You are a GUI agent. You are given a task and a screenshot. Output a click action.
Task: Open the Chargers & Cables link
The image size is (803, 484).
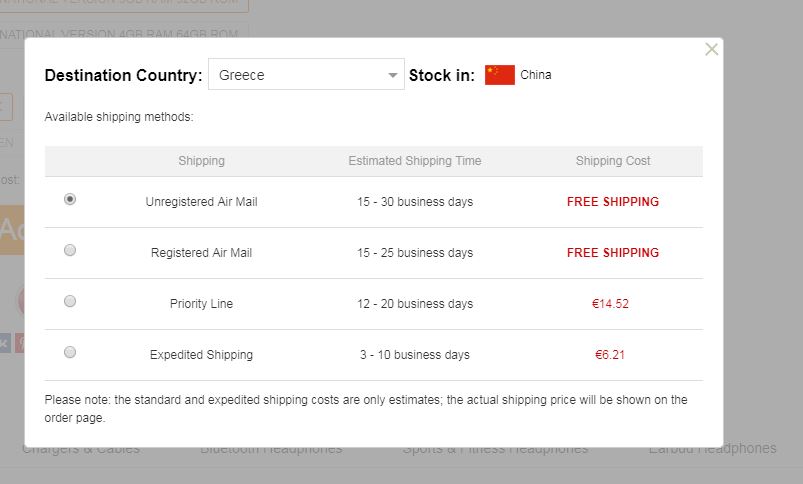pos(80,449)
